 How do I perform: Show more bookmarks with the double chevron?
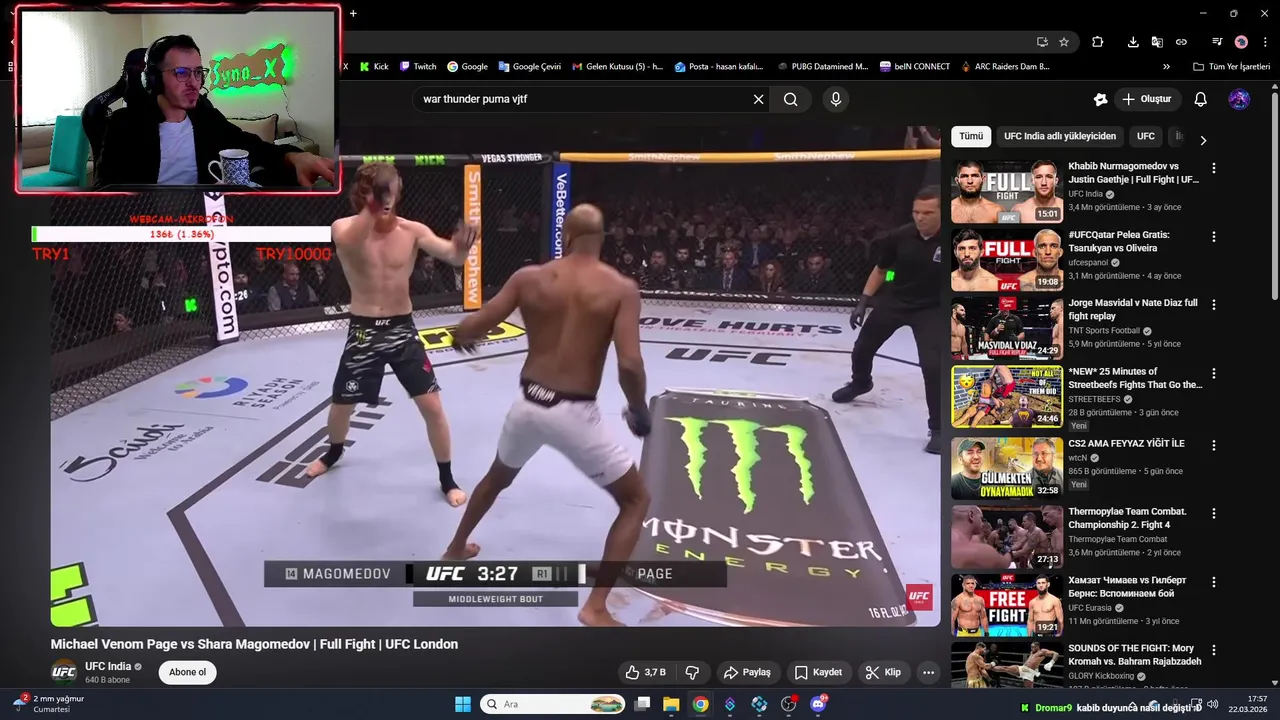pyautogui.click(x=1166, y=66)
